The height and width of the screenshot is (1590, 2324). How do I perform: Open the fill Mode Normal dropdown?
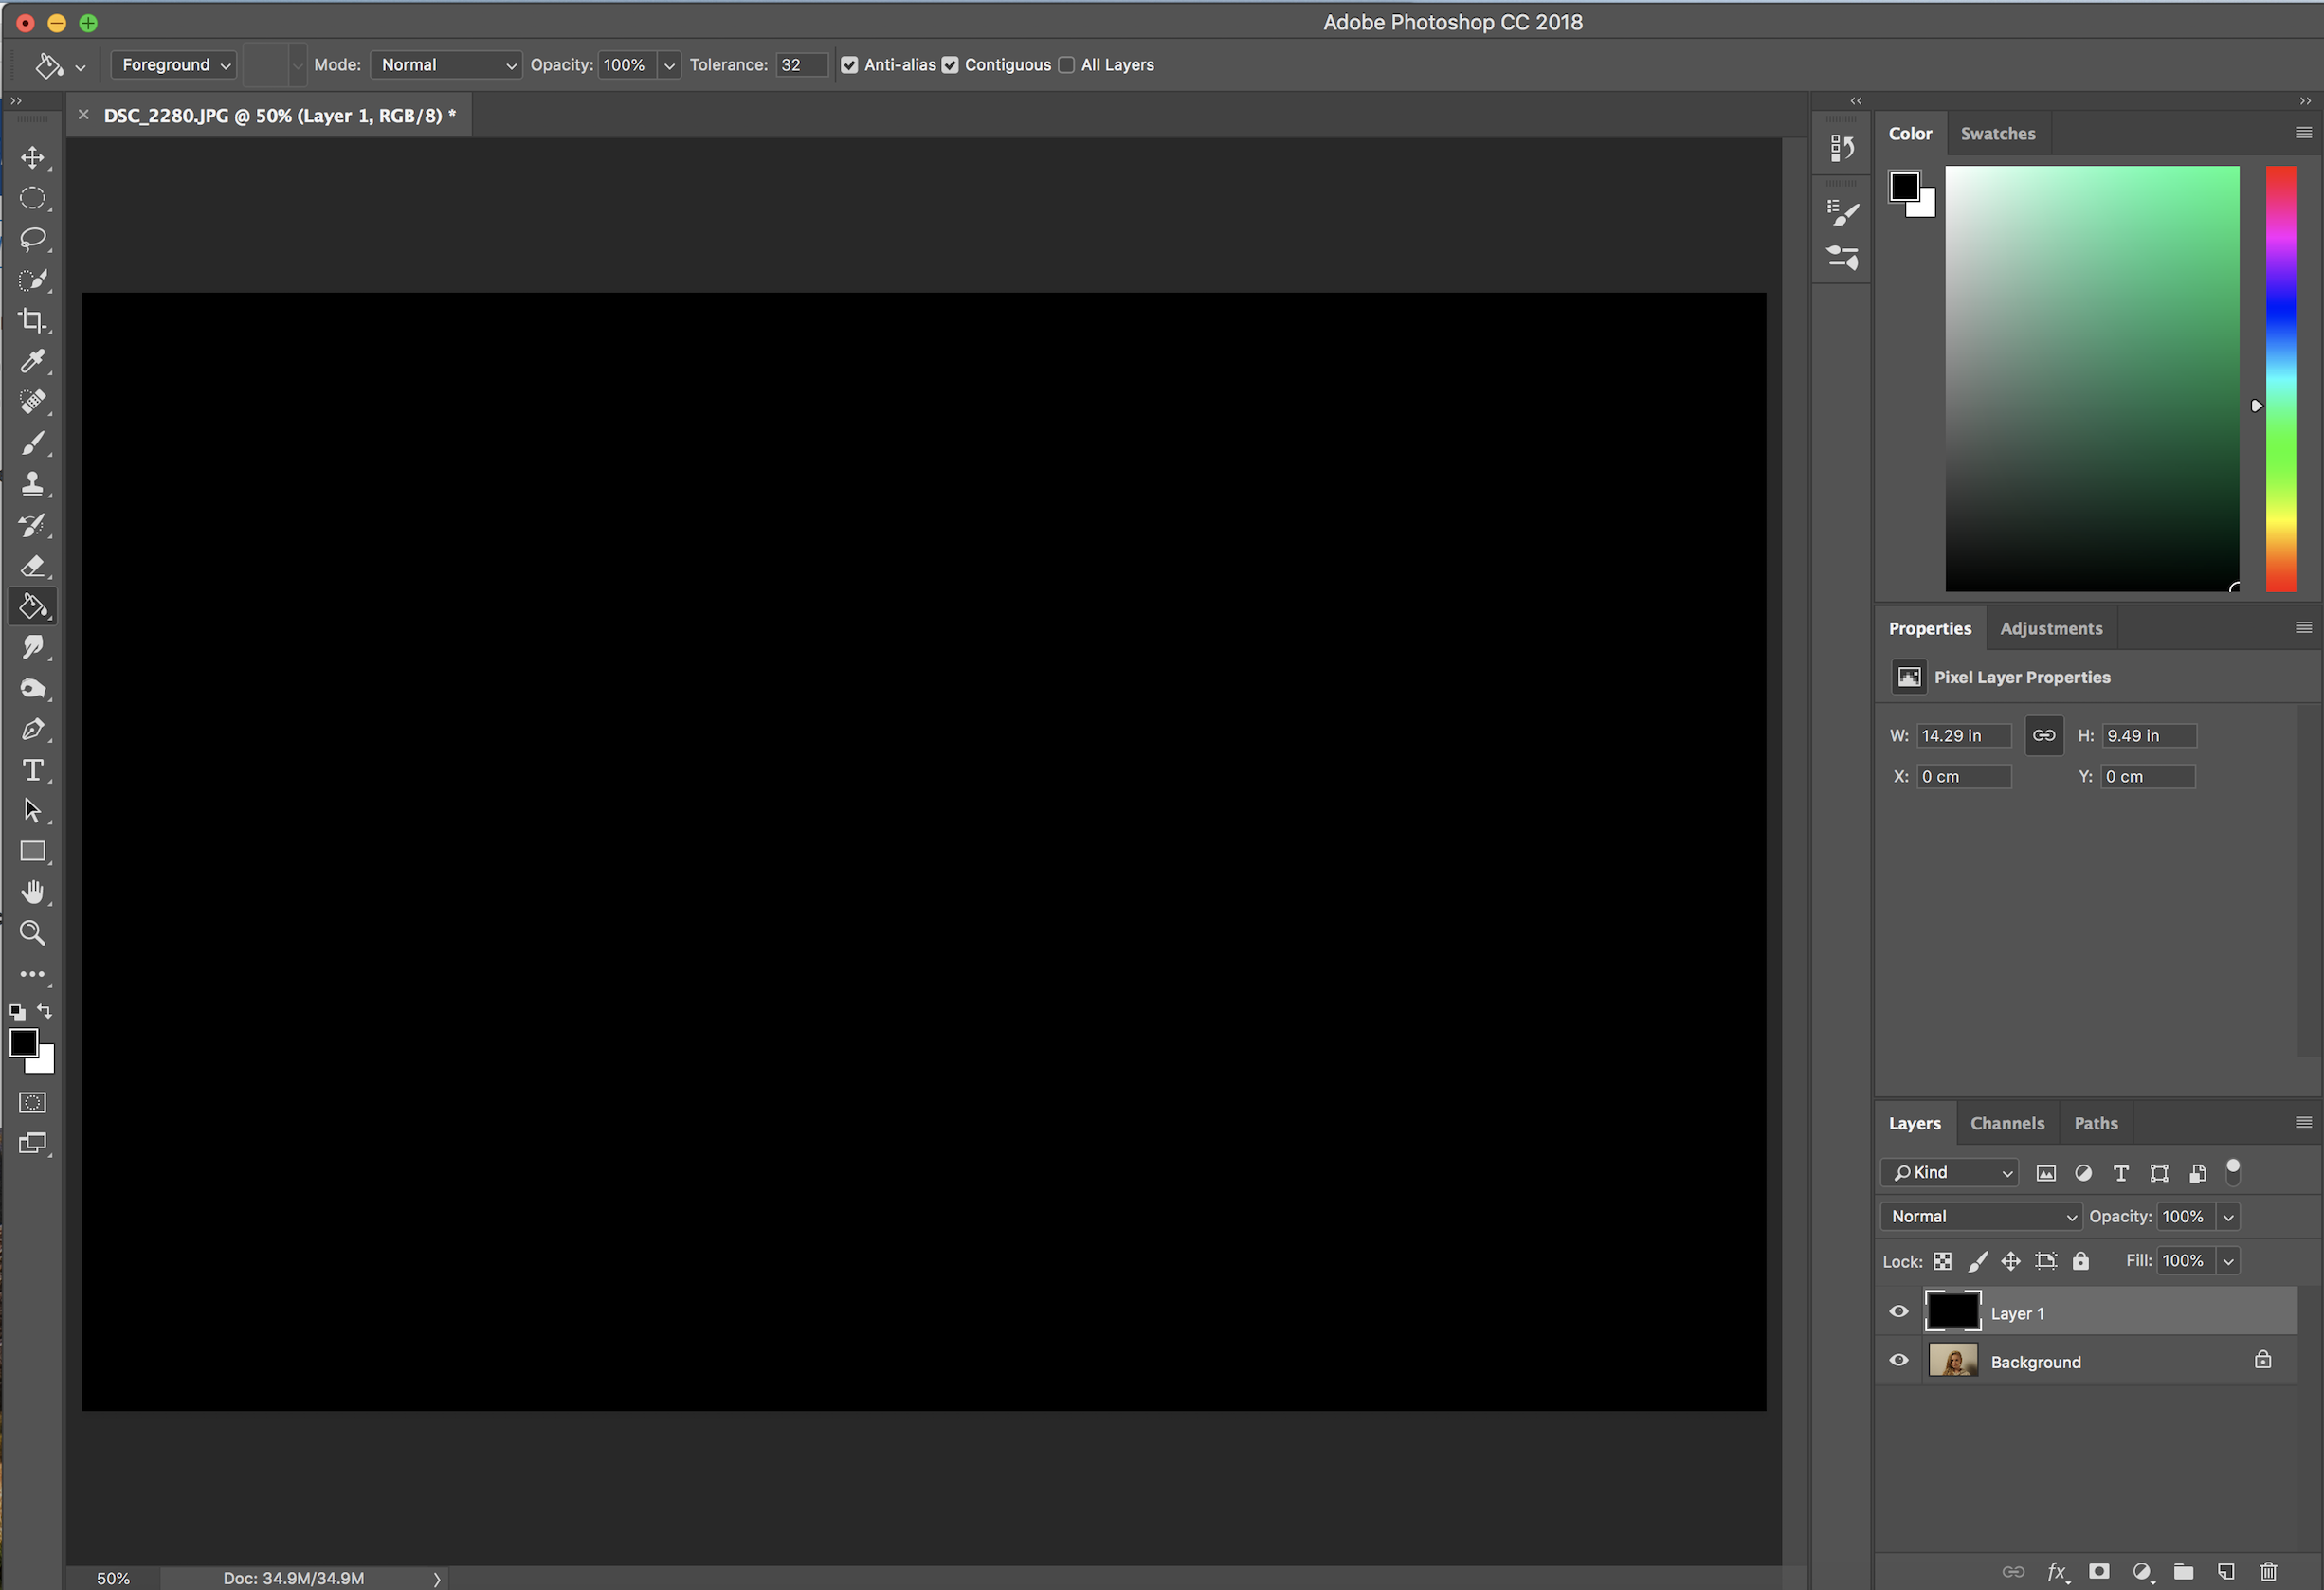point(446,65)
